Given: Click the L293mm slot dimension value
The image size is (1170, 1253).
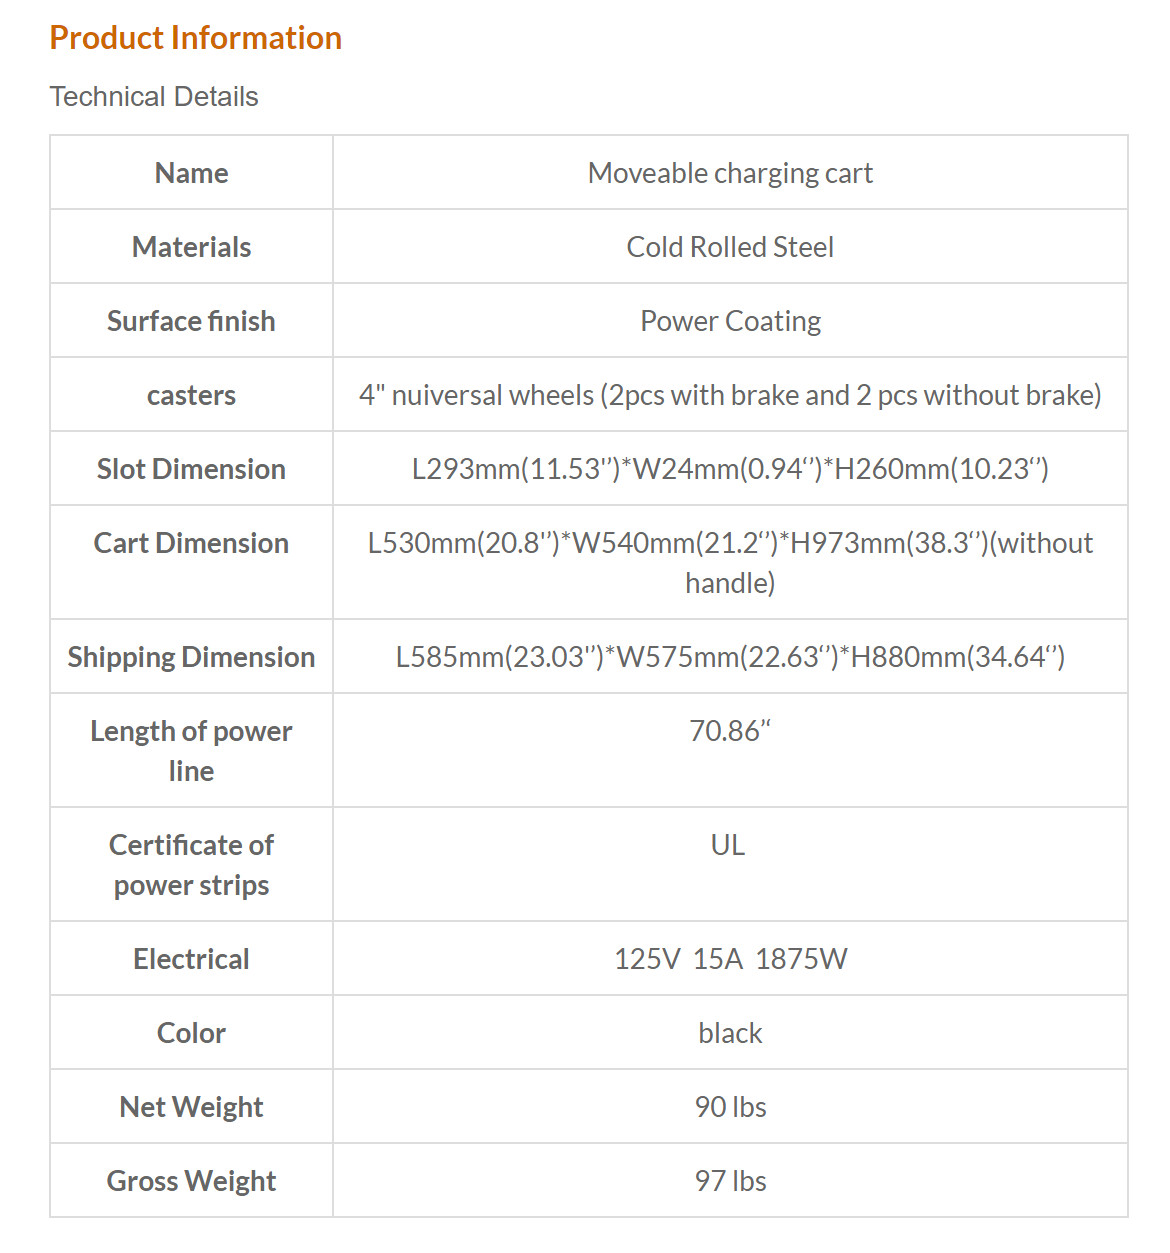Looking at the screenshot, I should point(730,469).
